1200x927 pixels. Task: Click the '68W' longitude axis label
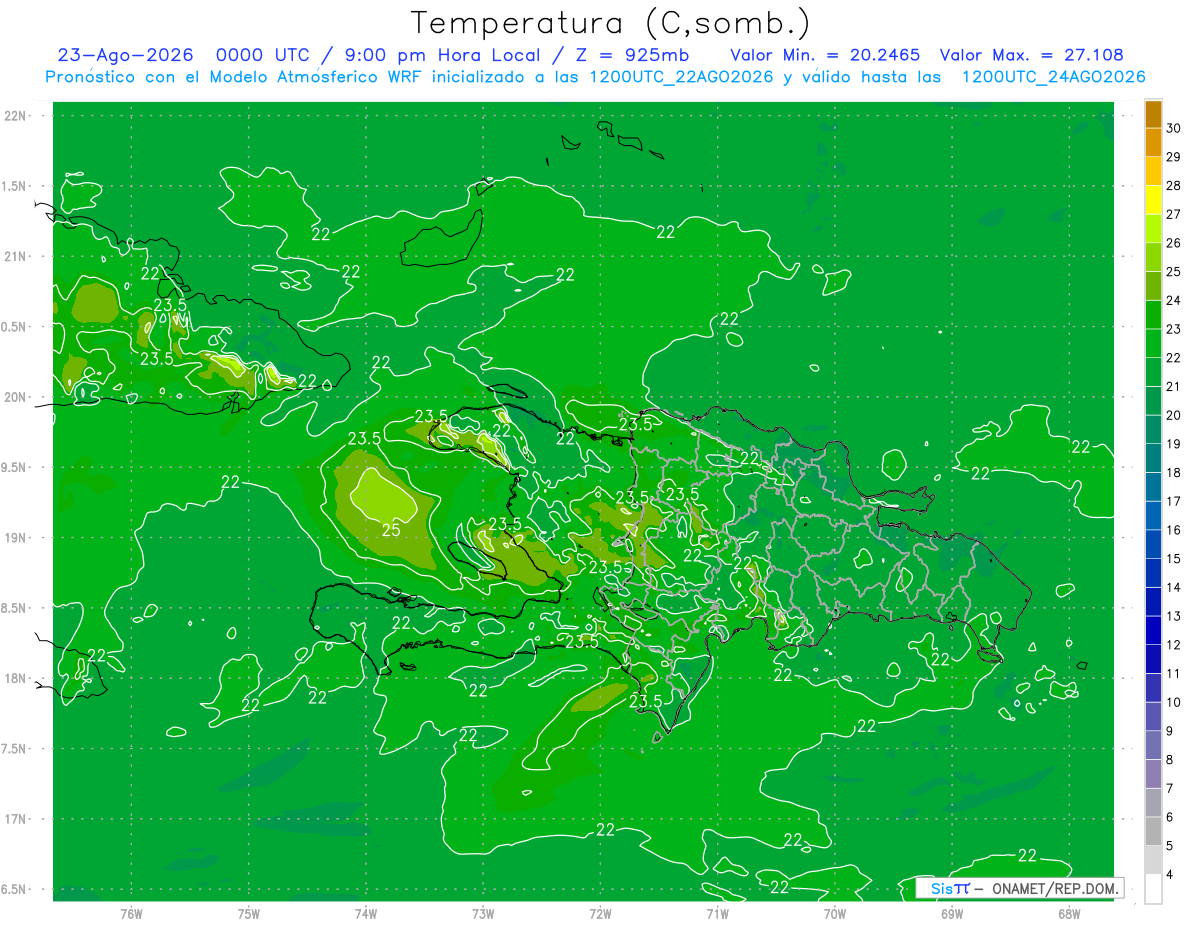[1068, 914]
